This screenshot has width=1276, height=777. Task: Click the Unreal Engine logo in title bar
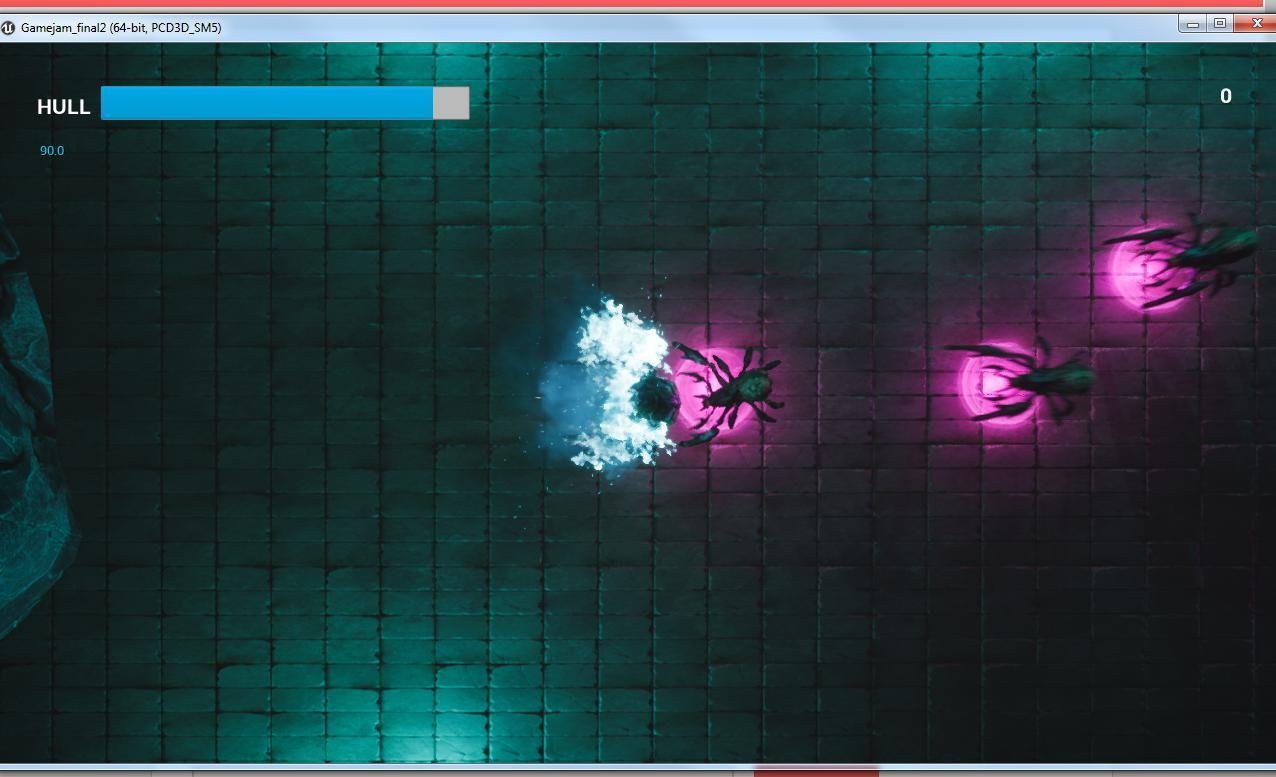[8, 28]
